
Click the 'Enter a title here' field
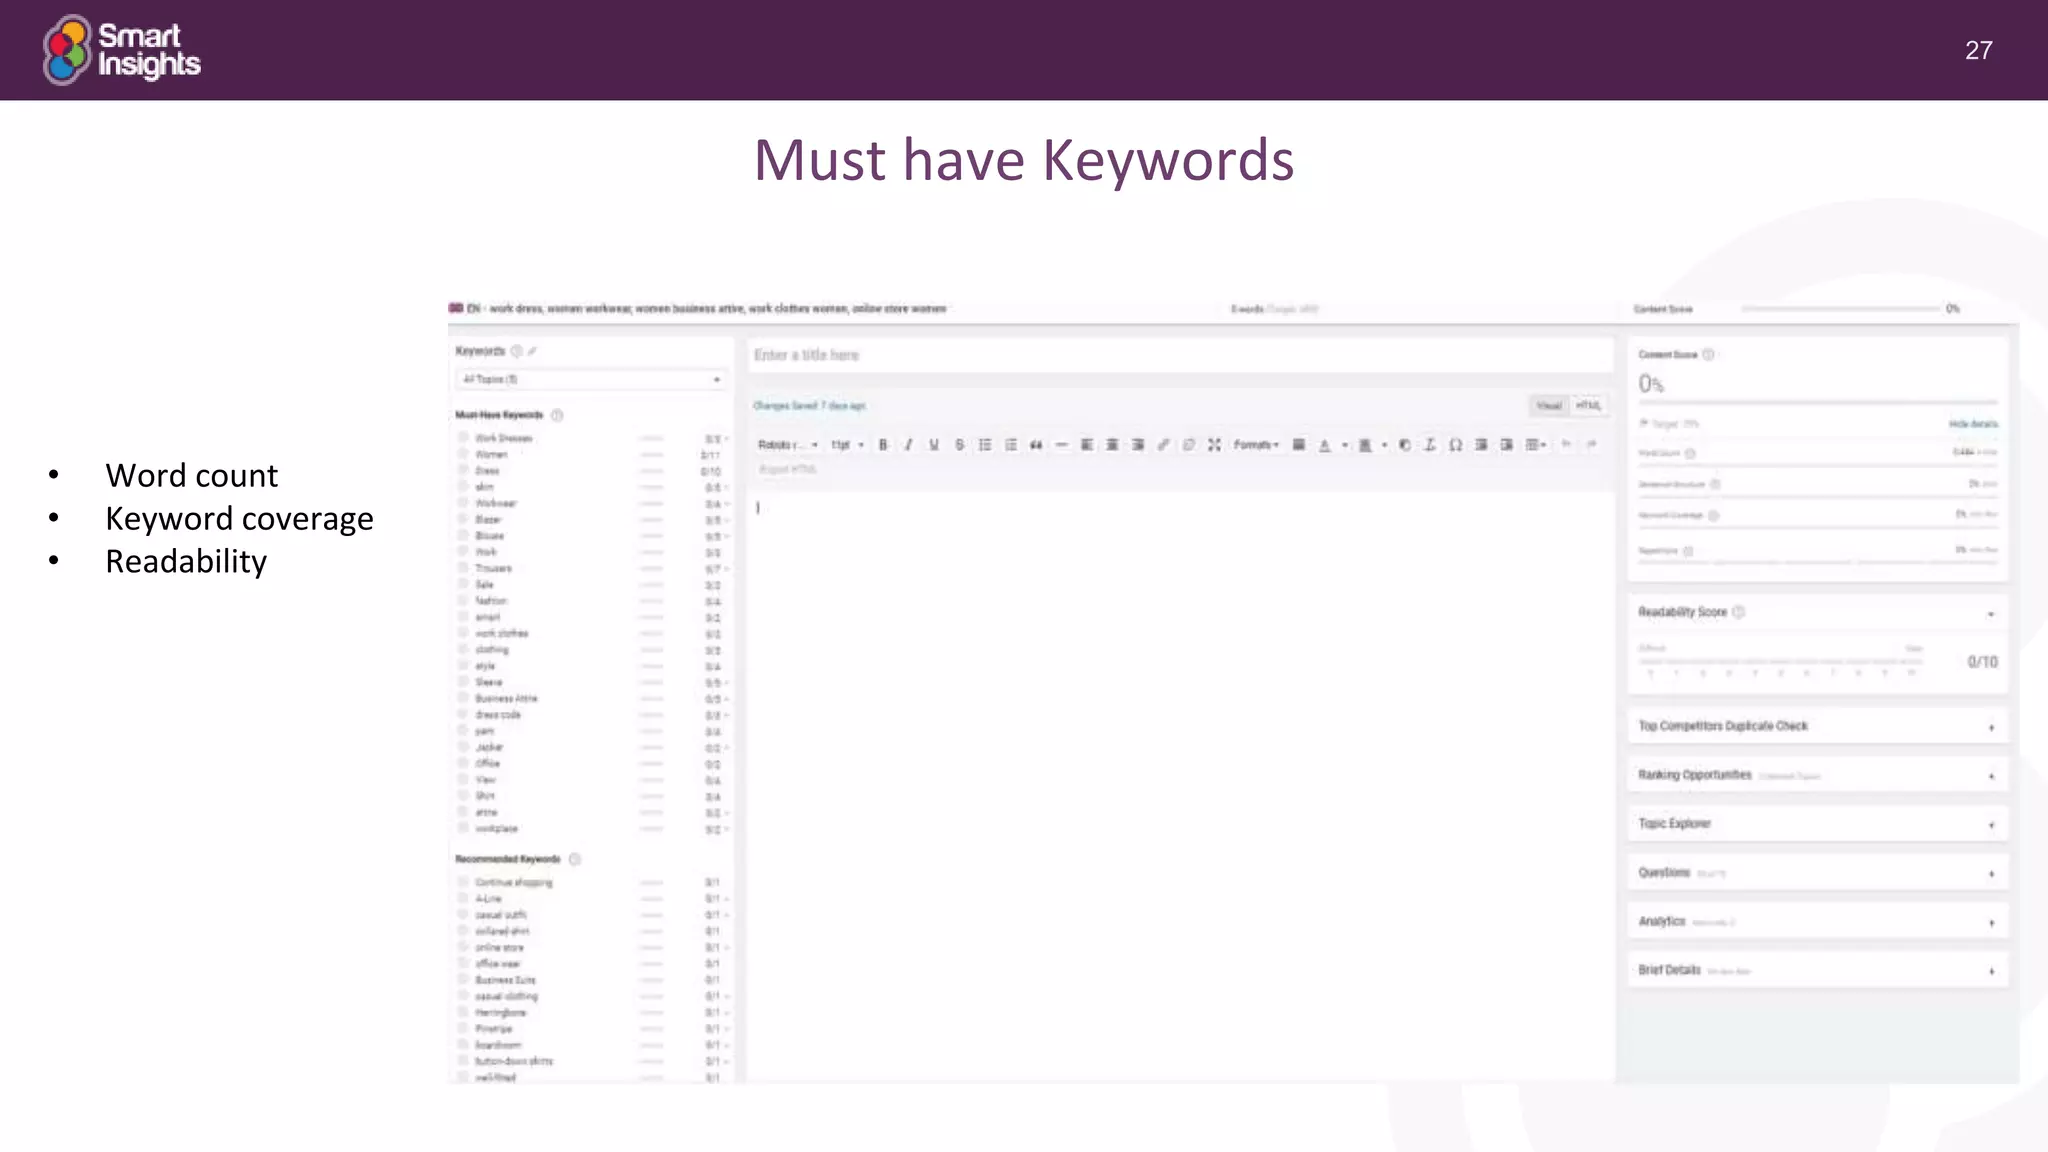[x=1180, y=355]
